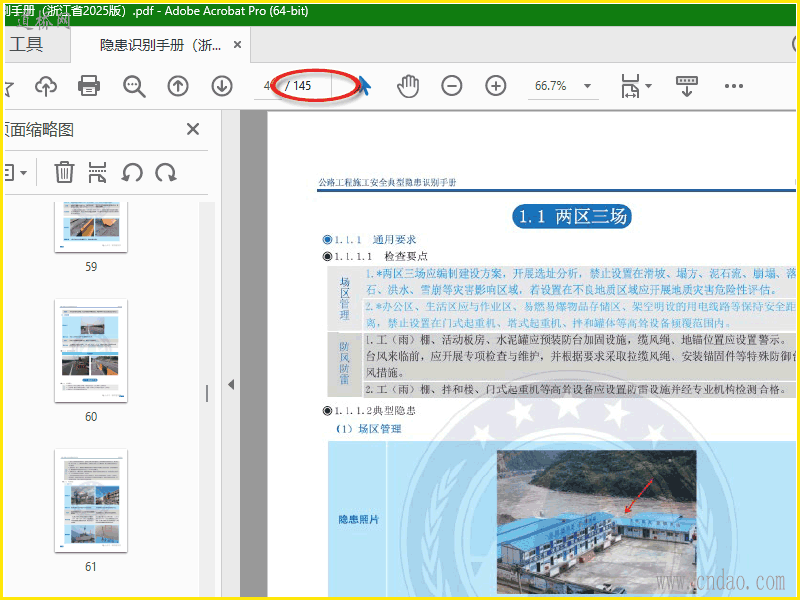Open the find text magnifier tool
Viewport: 800px width, 600px height.
point(134,86)
